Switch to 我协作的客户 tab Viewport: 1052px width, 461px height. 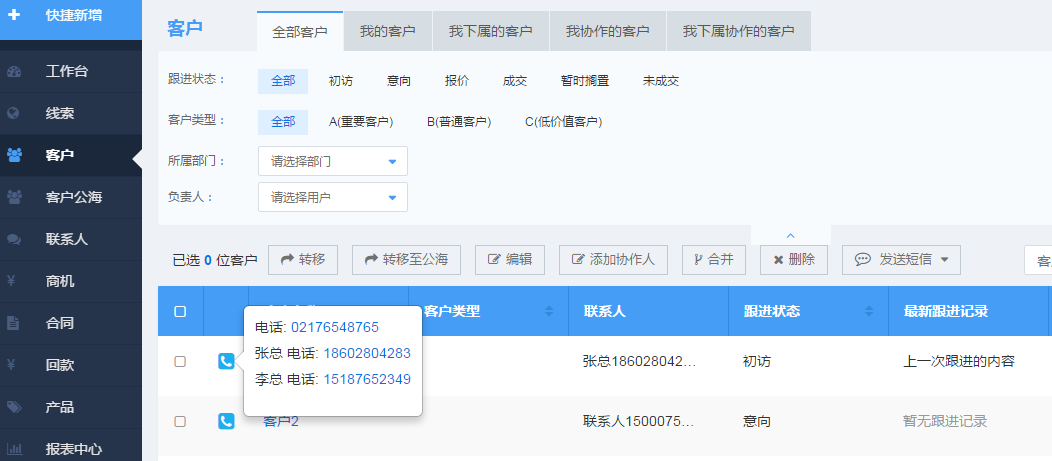607,32
